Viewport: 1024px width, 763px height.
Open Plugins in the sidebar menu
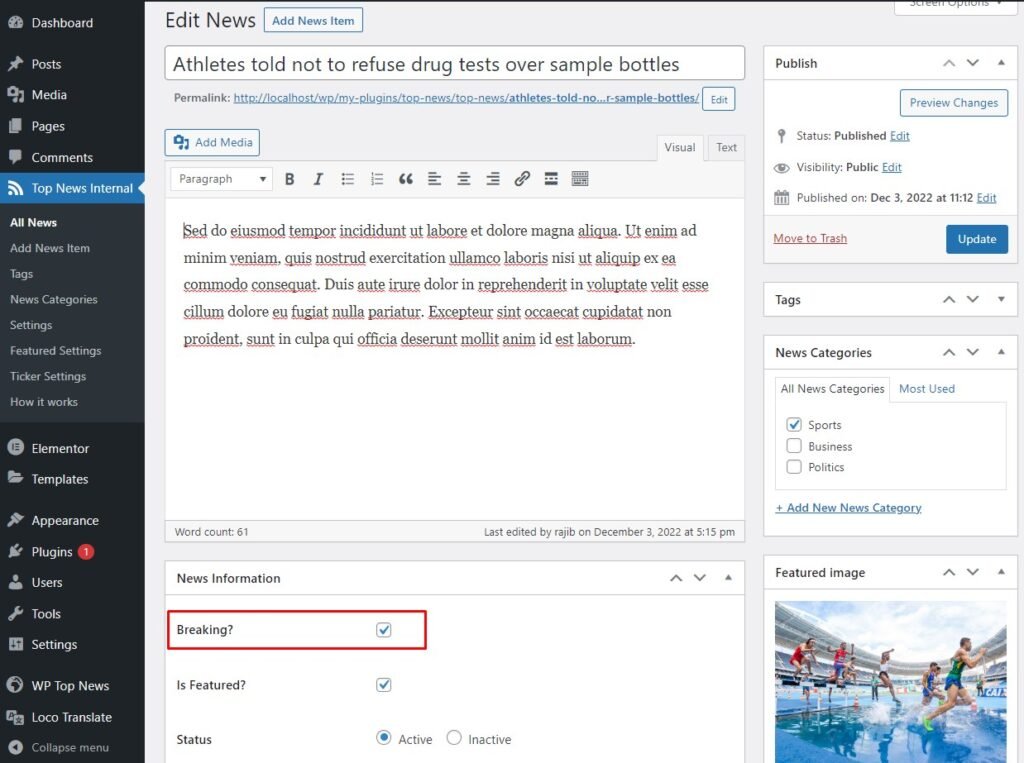[52, 551]
